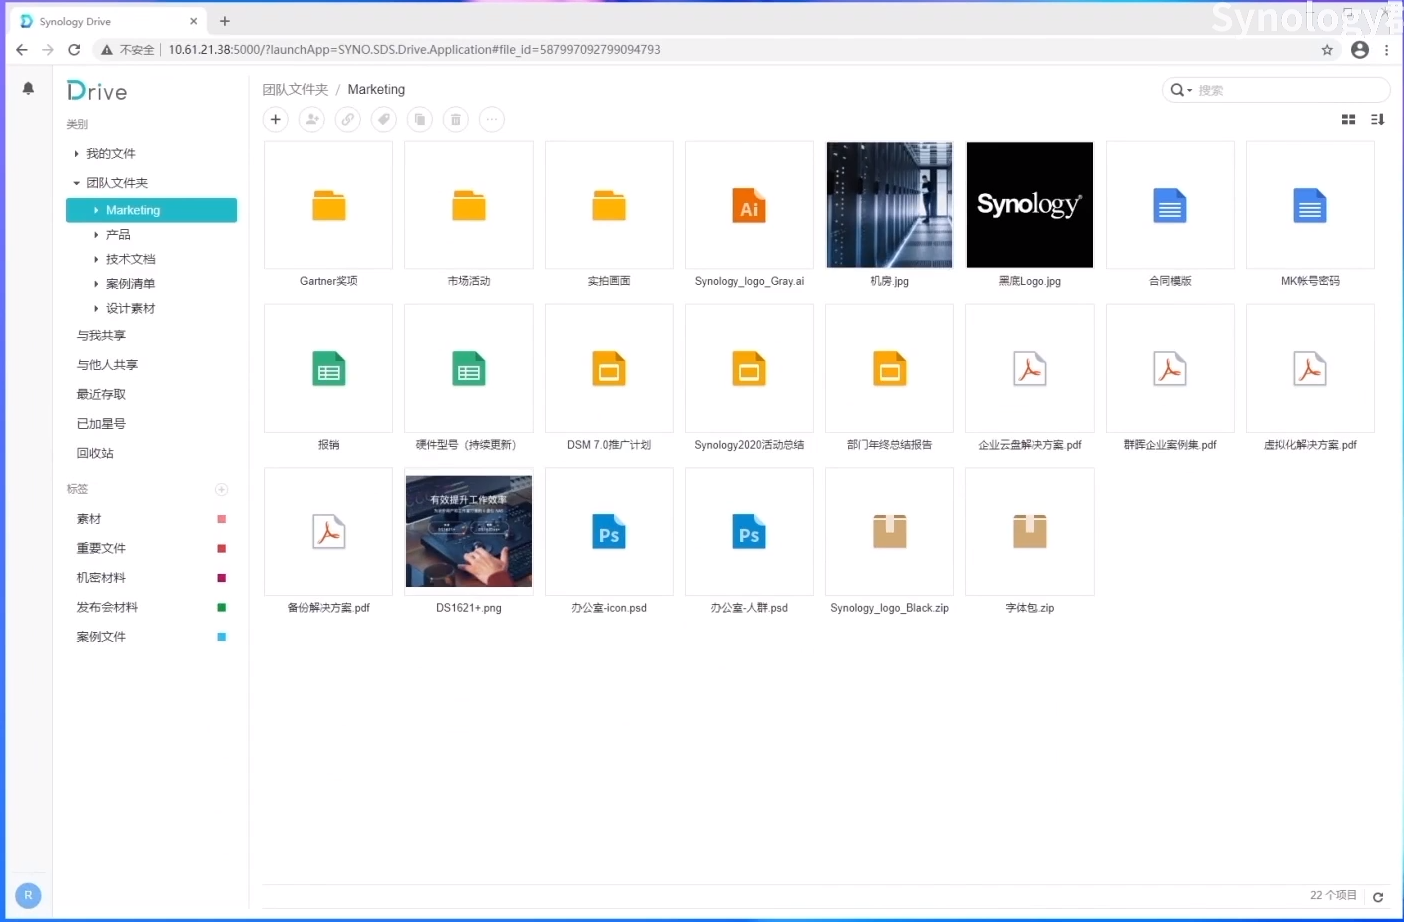
Task: Click the delete trash icon in toolbar
Action: [456, 120]
